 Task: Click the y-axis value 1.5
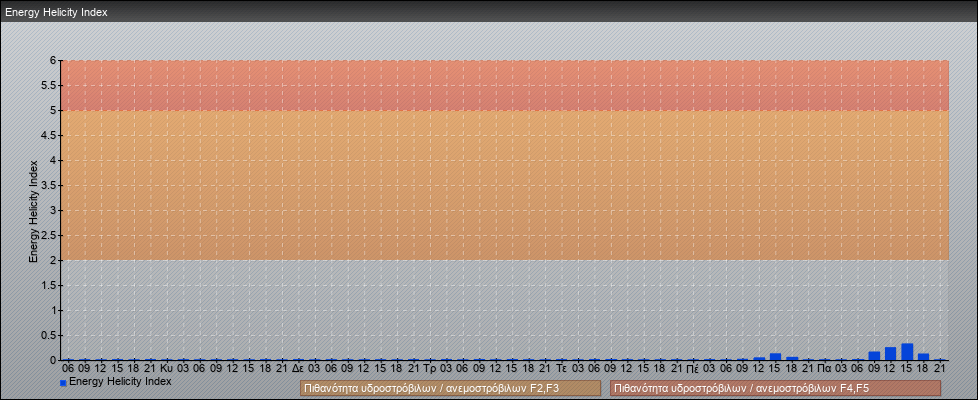click(49, 285)
